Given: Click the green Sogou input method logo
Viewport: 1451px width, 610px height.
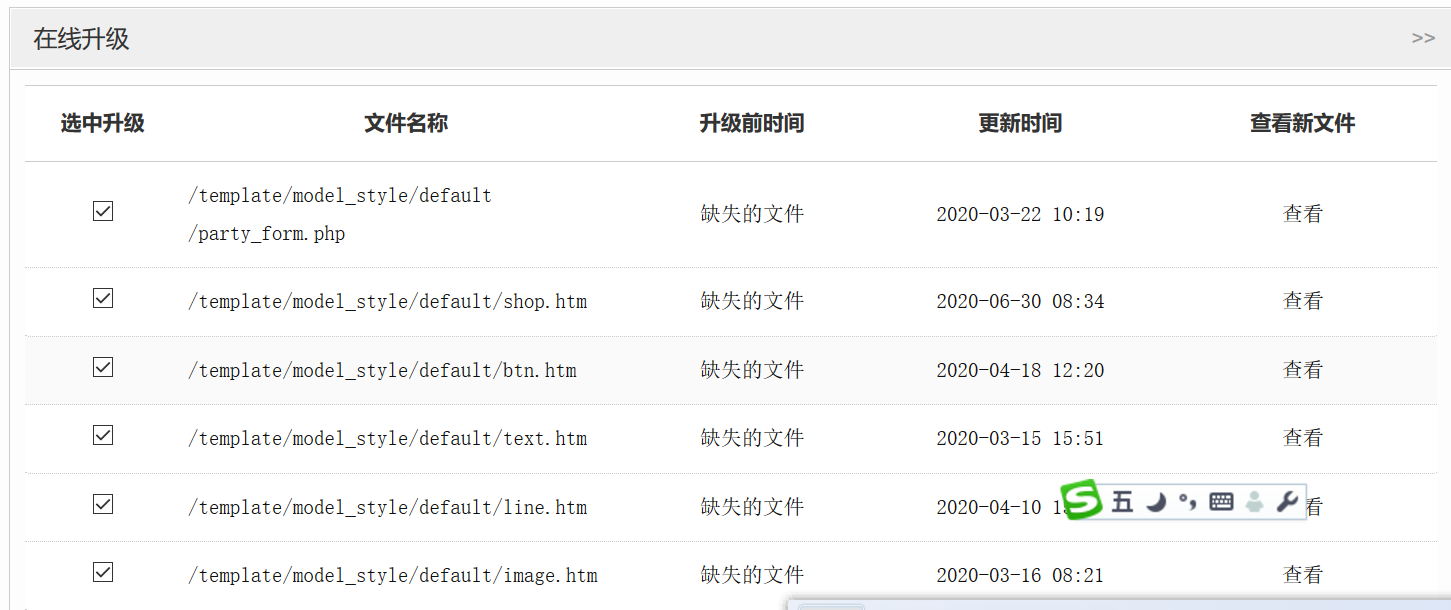Looking at the screenshot, I should point(1081,500).
